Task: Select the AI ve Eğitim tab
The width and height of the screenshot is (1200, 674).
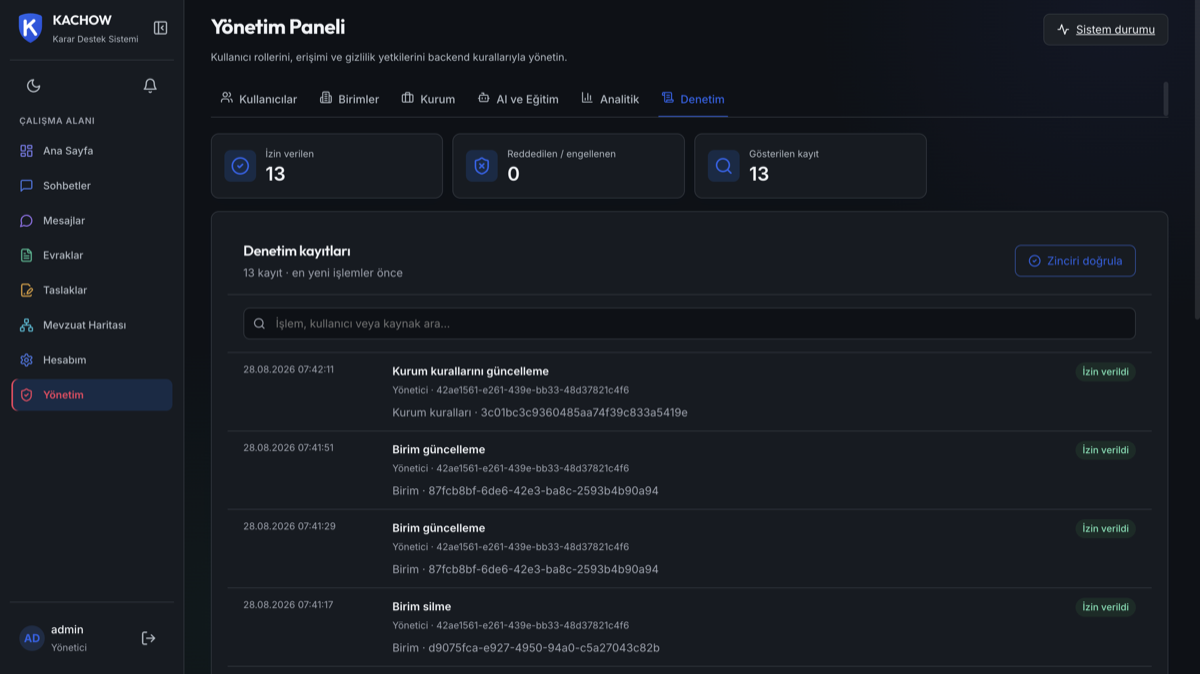Action: click(518, 99)
